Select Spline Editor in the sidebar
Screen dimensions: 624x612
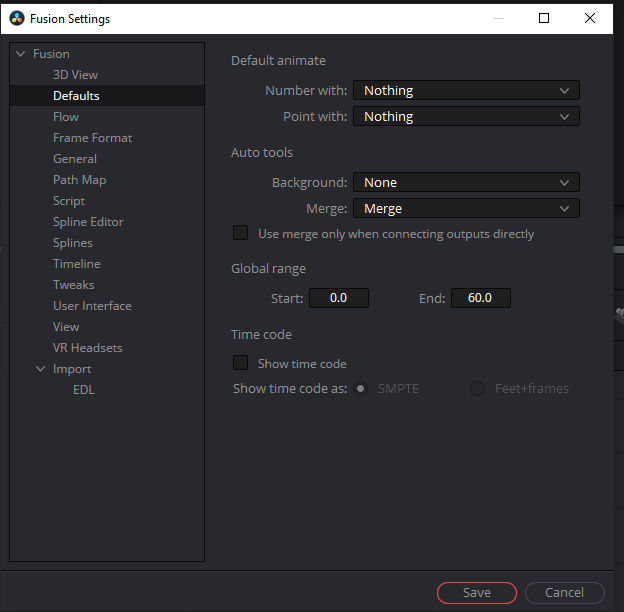[x=88, y=222]
